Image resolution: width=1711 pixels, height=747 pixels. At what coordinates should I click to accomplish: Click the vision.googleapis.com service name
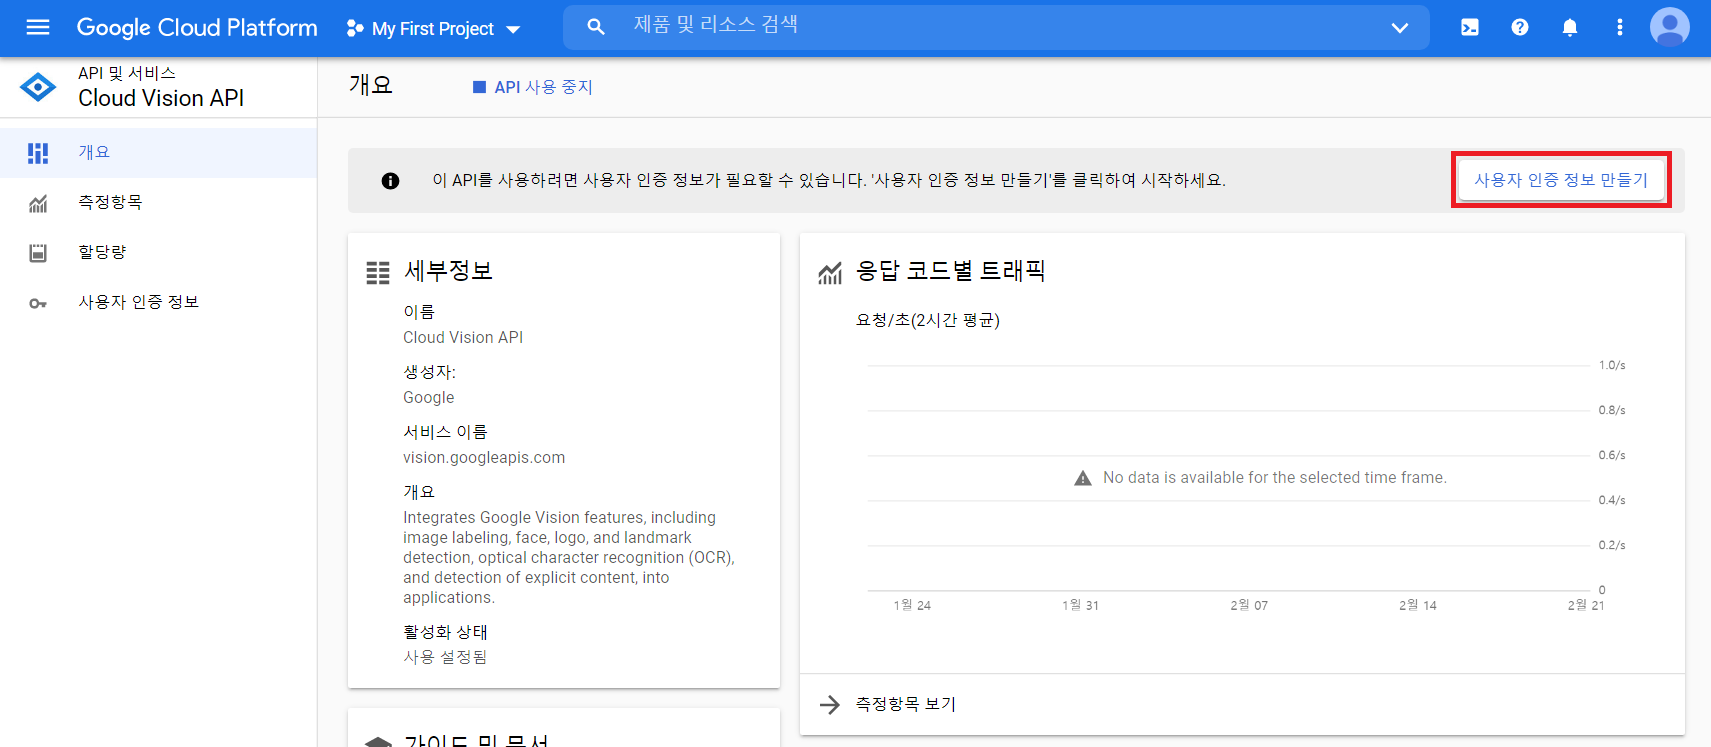(x=484, y=457)
